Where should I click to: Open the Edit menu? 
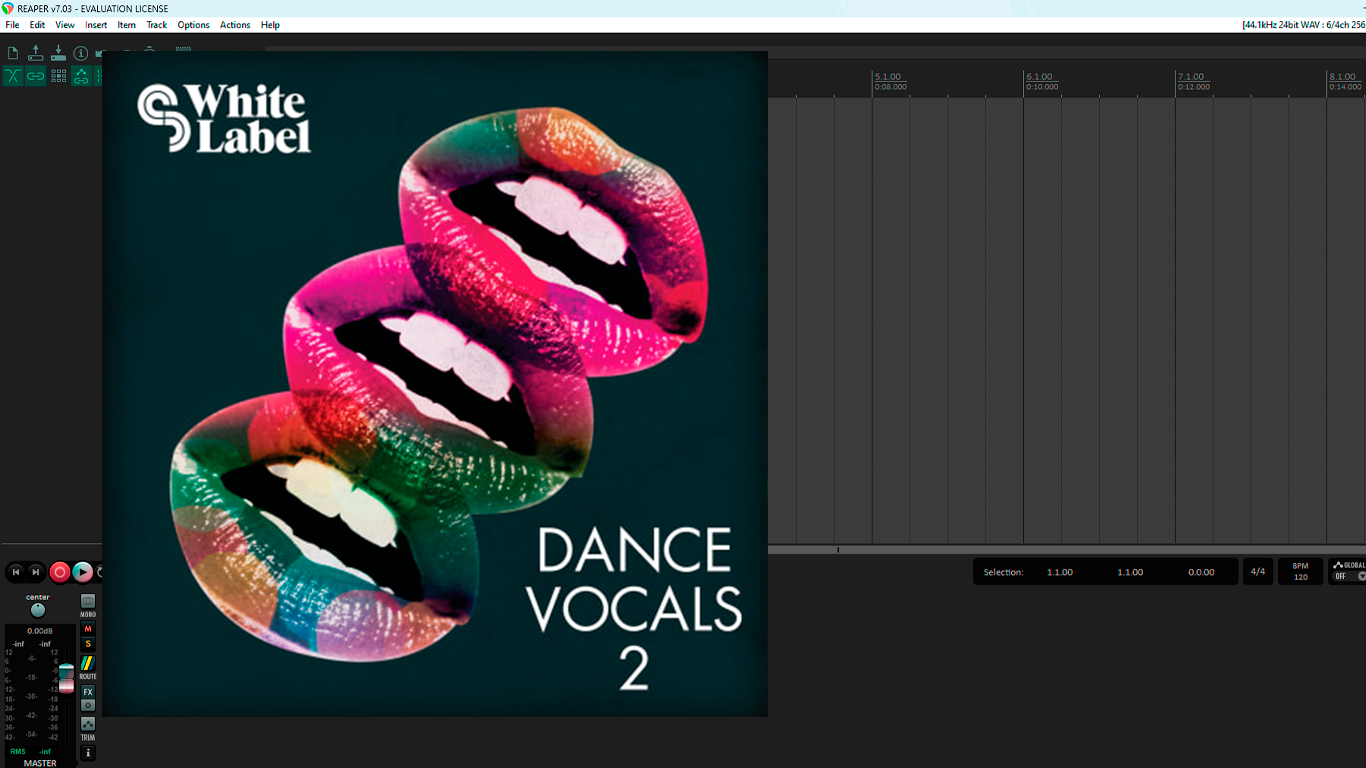(37, 25)
